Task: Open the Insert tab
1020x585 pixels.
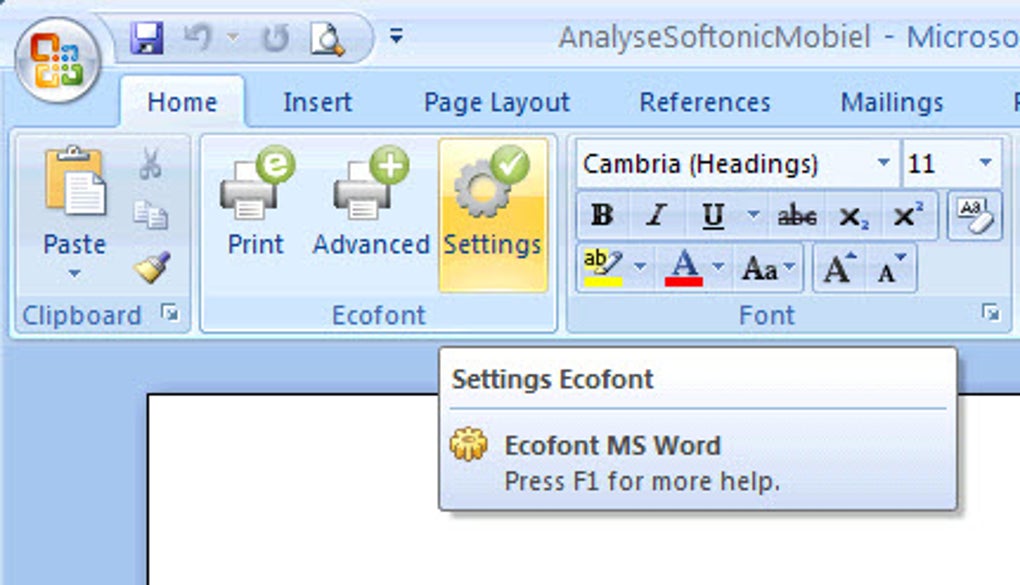Action: click(317, 102)
